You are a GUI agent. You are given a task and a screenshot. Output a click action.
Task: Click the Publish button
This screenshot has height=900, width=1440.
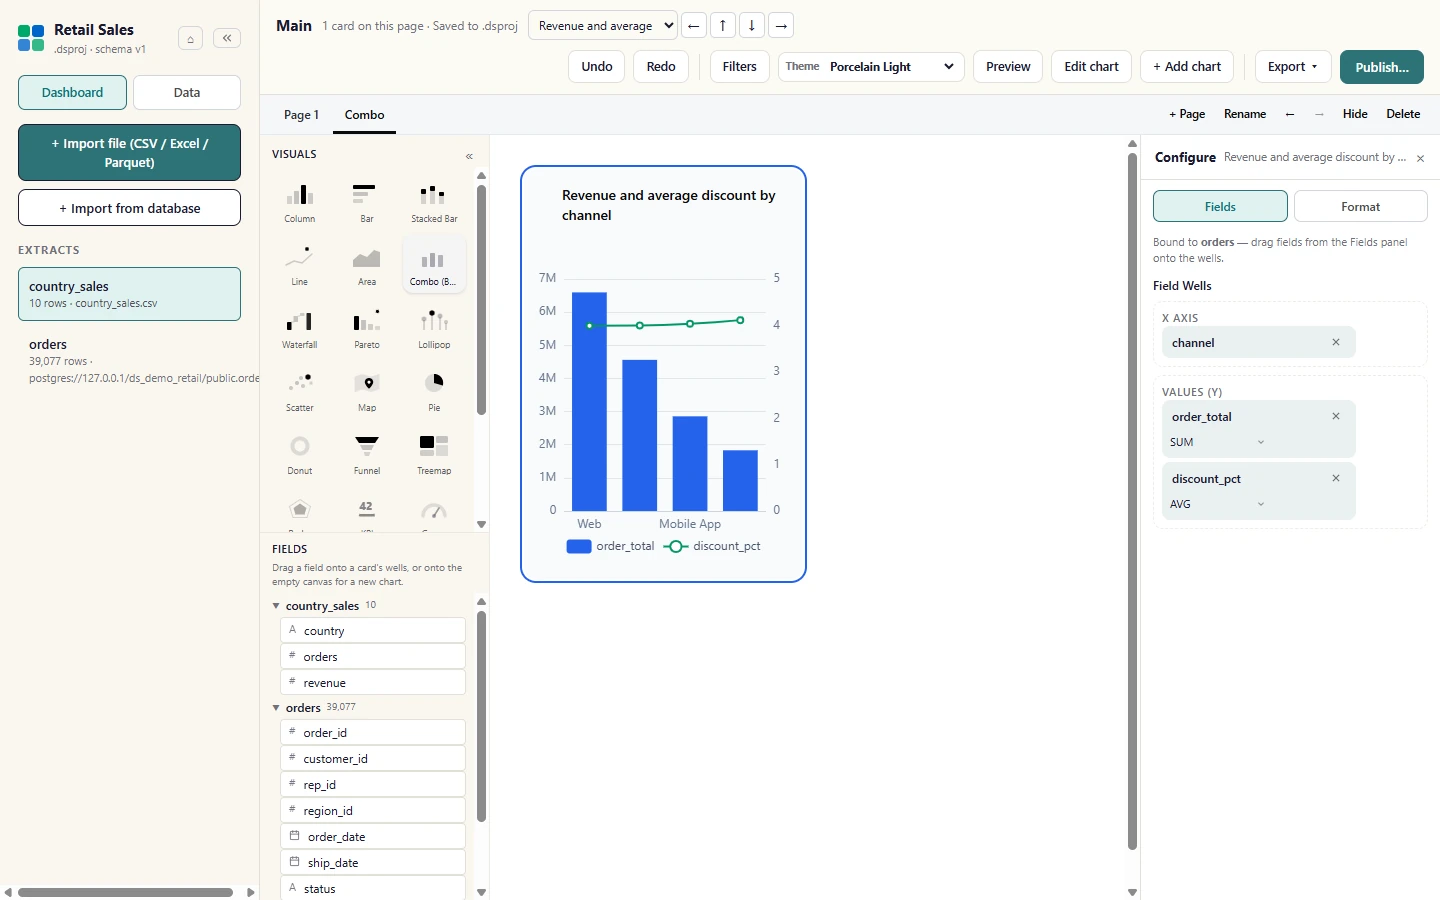coord(1382,67)
